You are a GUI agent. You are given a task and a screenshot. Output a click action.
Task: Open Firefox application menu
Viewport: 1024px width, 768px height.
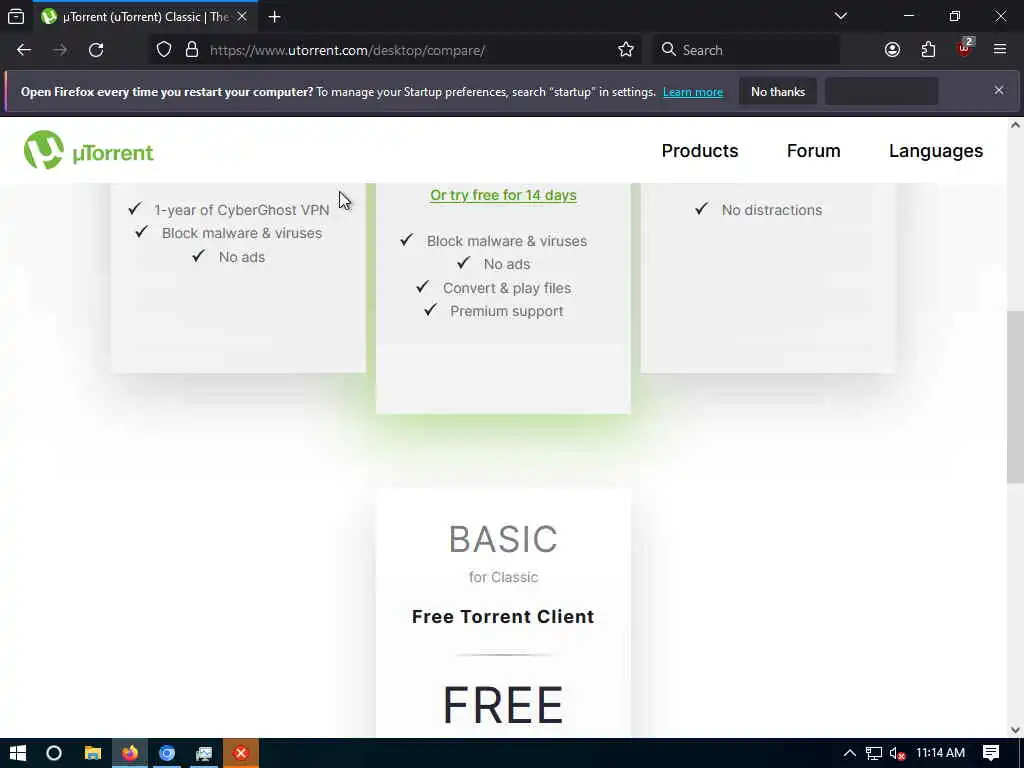[x=999, y=50]
